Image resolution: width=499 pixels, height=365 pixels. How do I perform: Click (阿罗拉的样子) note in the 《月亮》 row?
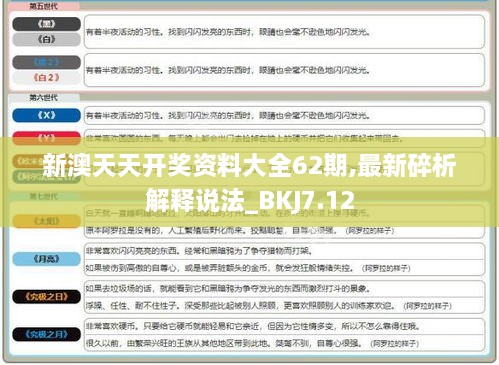pyautogui.click(x=386, y=268)
